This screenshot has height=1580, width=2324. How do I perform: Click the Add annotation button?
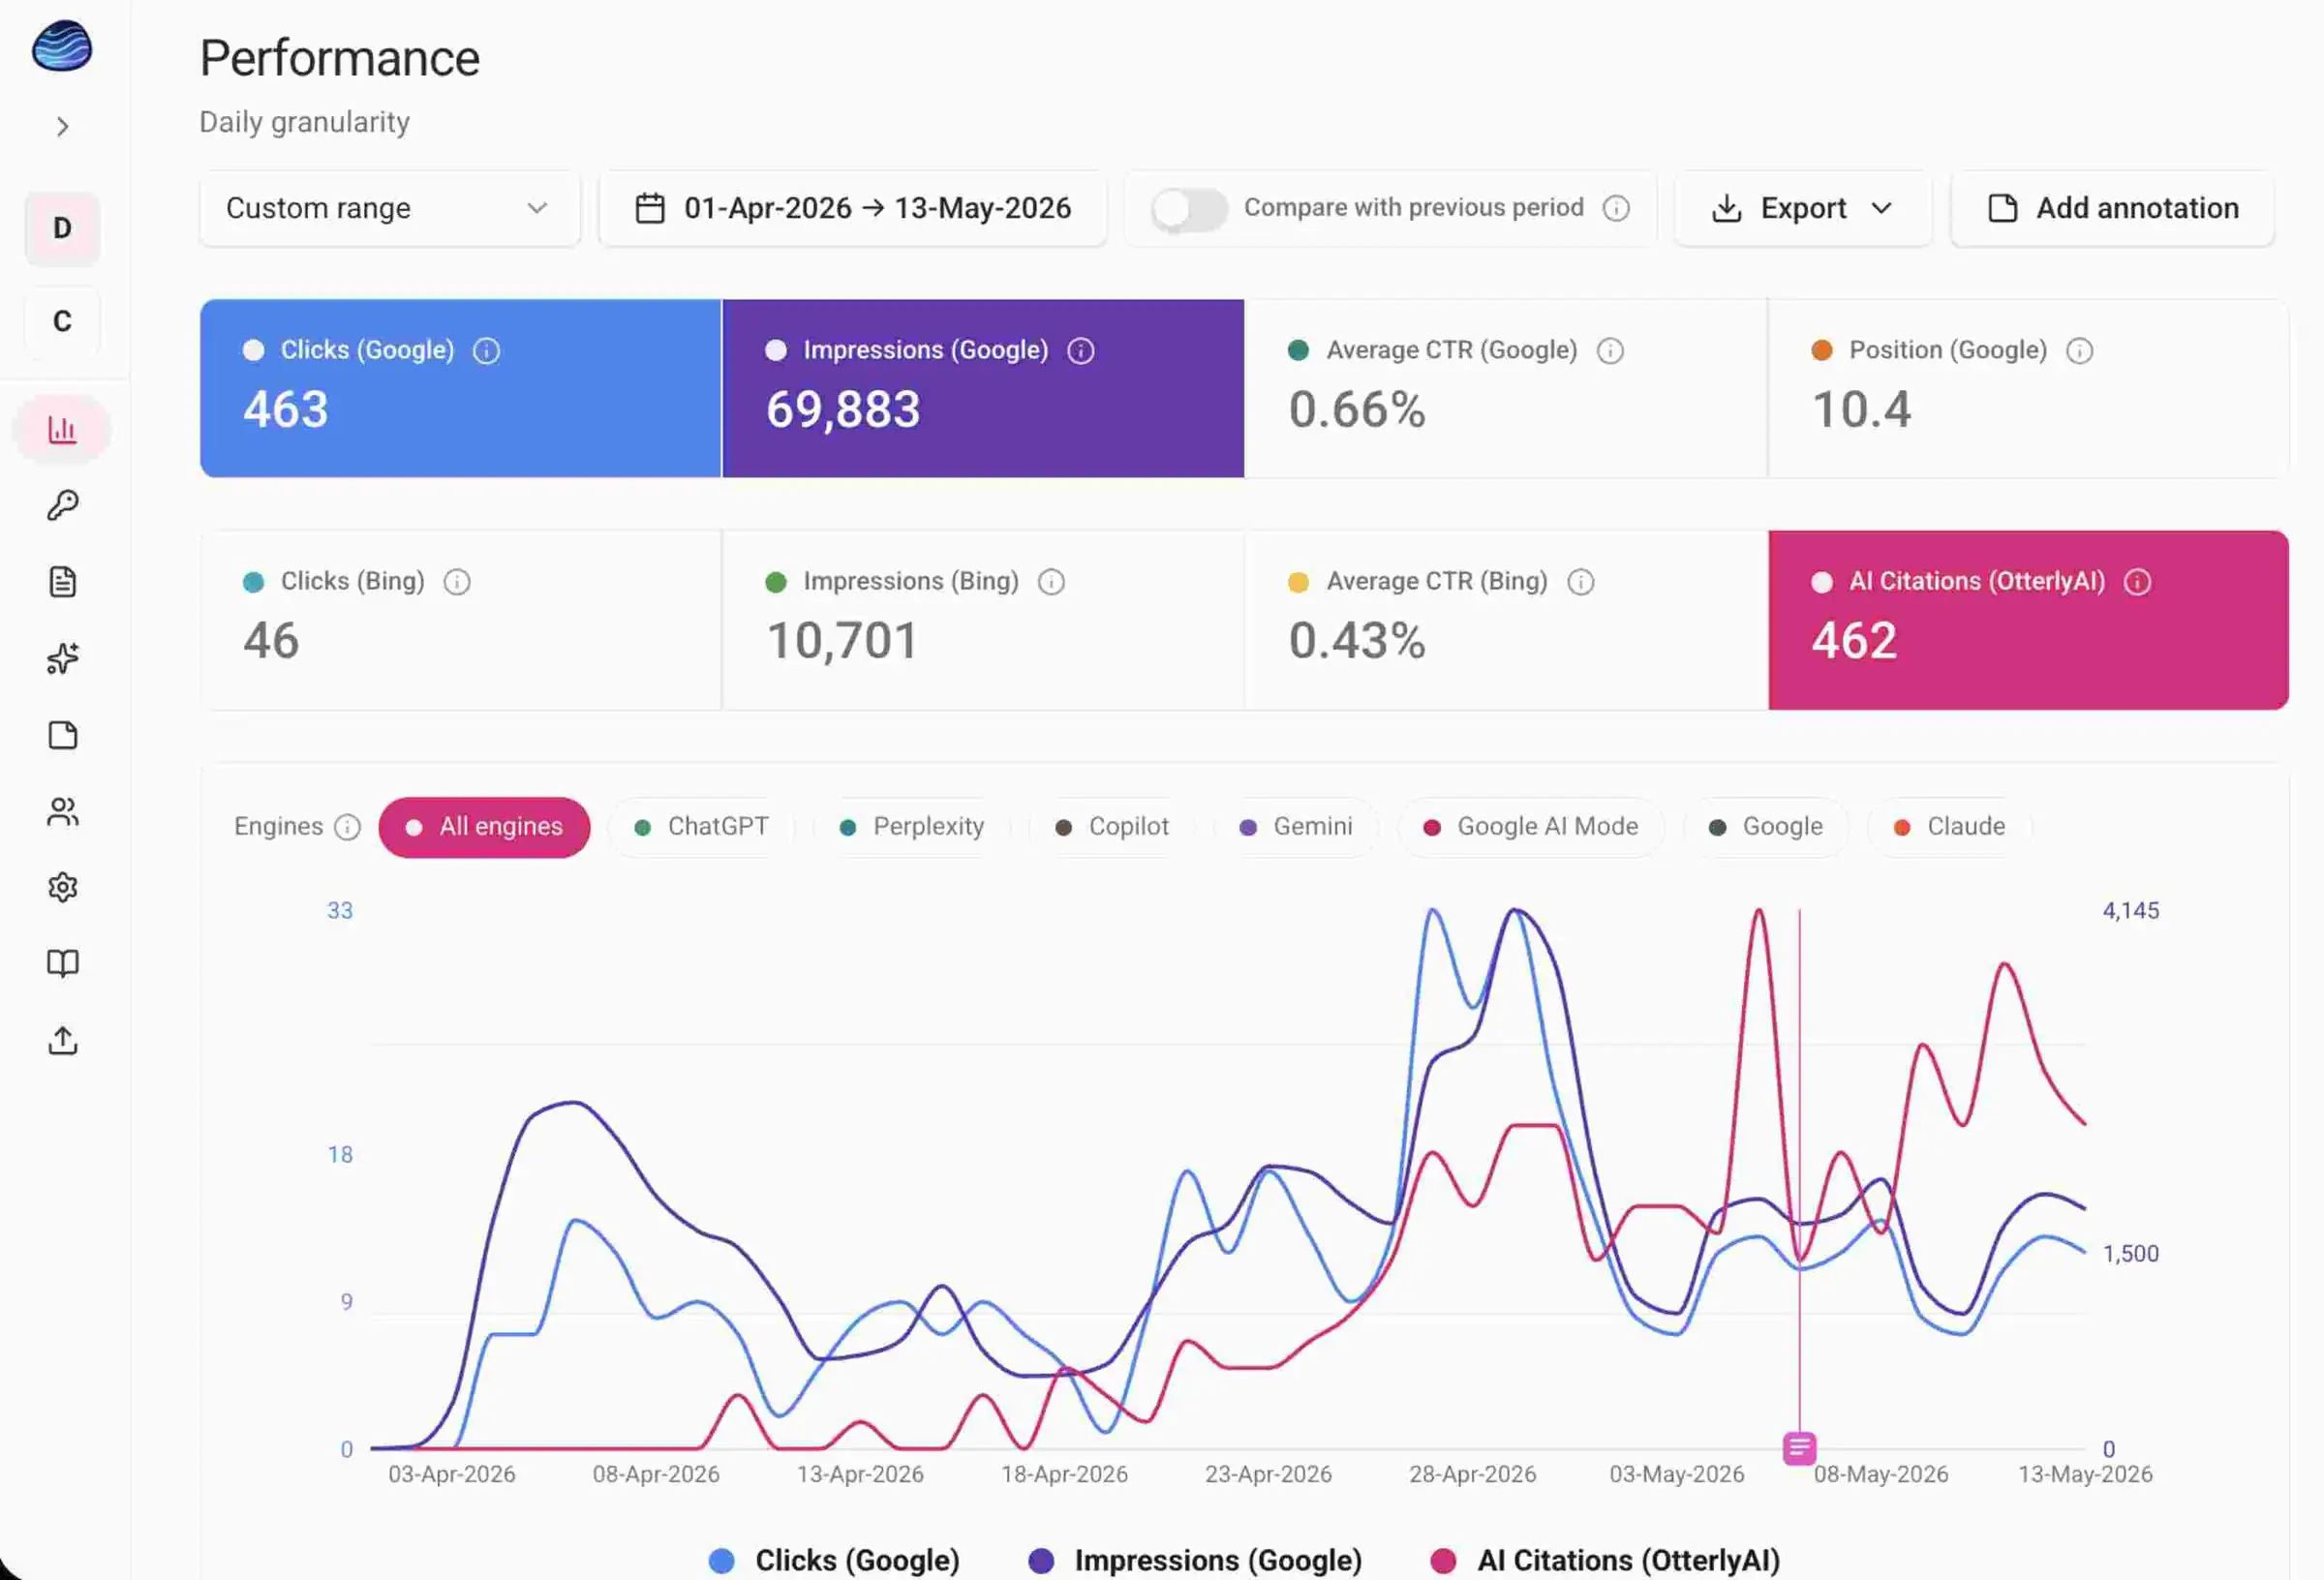[x=2112, y=208]
